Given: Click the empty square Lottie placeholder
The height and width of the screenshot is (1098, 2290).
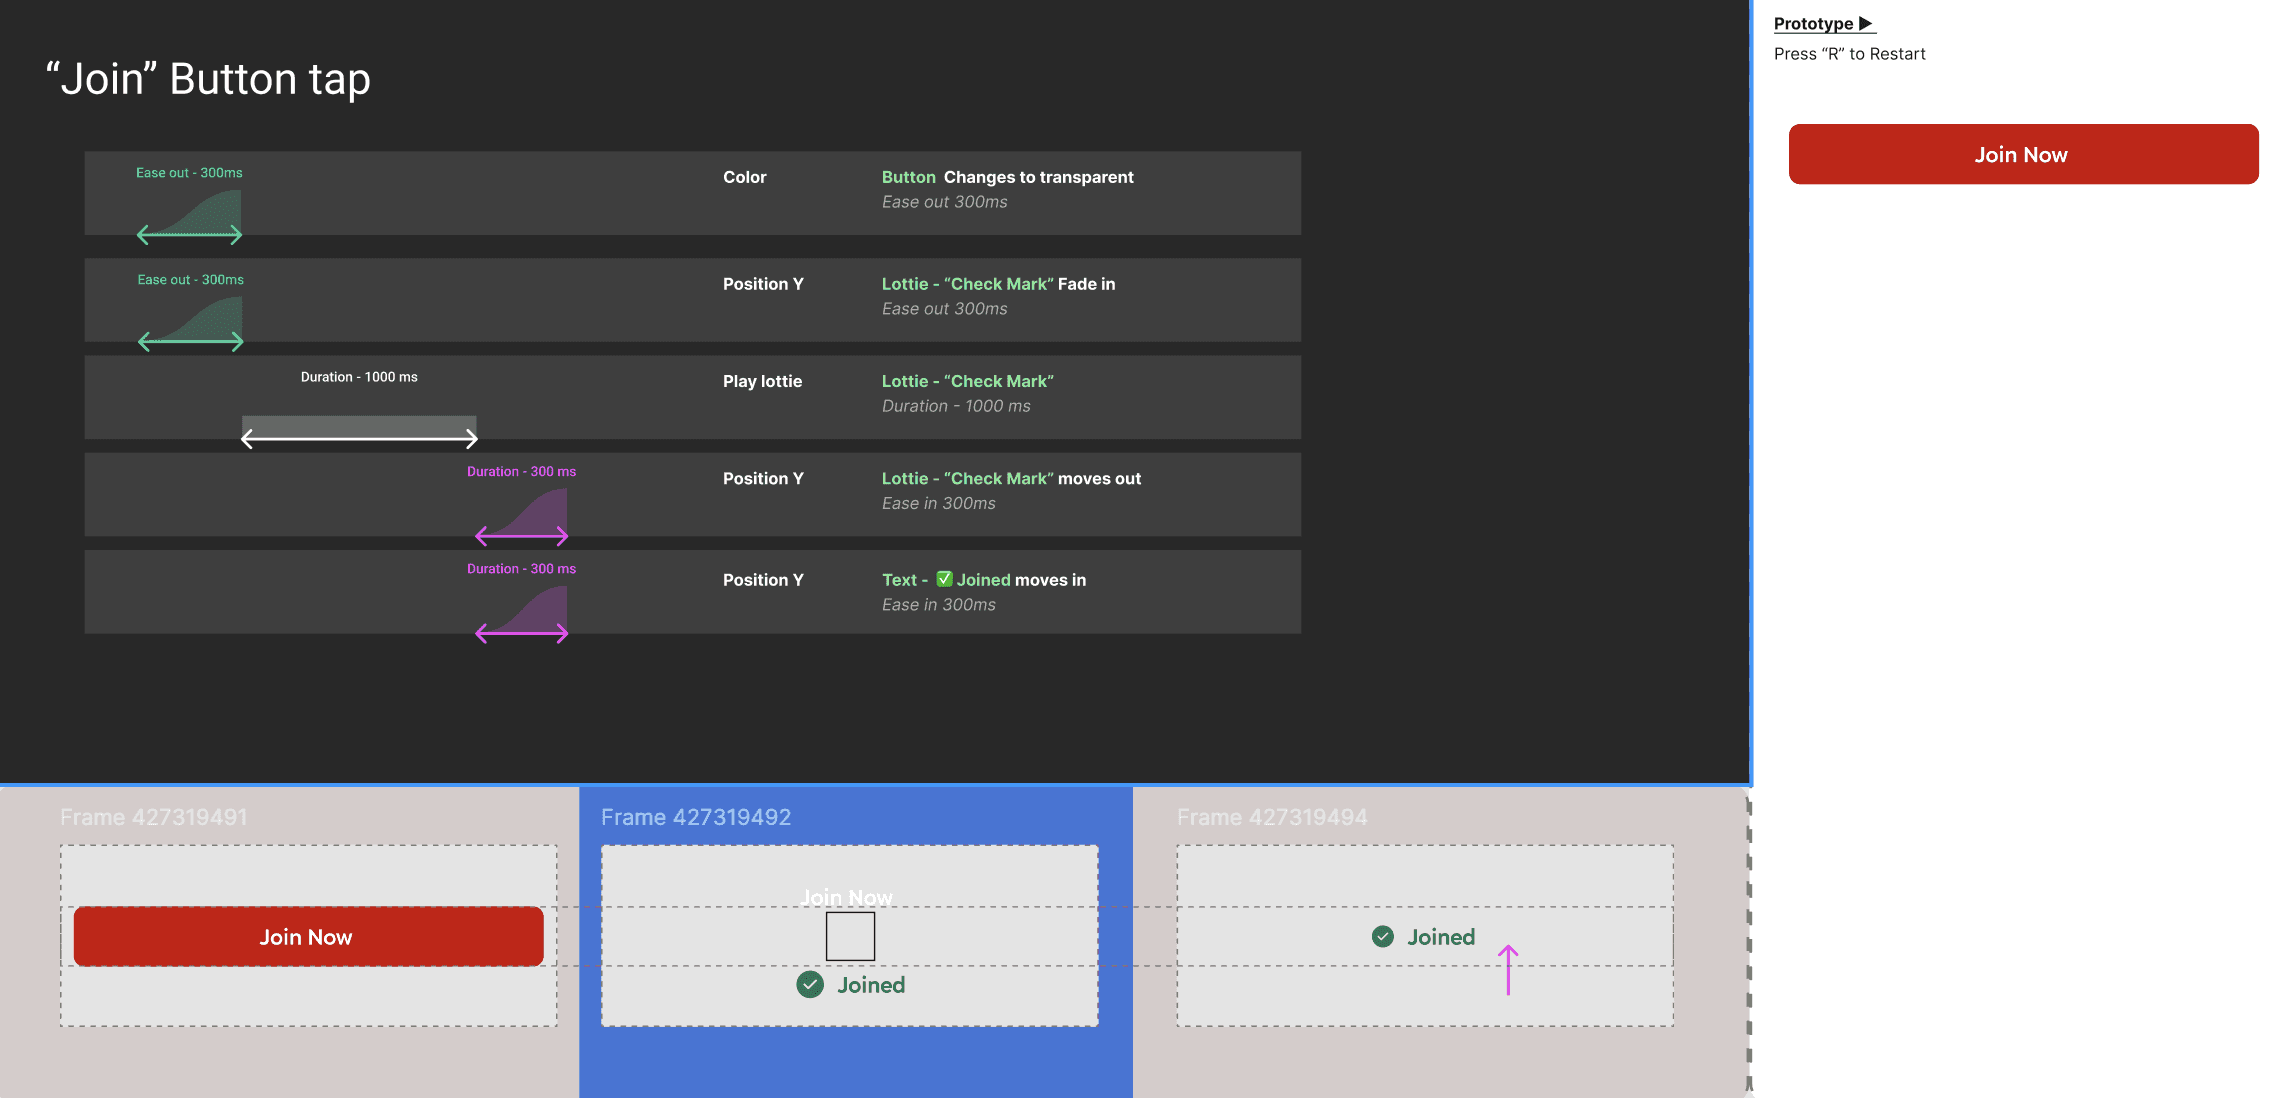Looking at the screenshot, I should (850, 936).
